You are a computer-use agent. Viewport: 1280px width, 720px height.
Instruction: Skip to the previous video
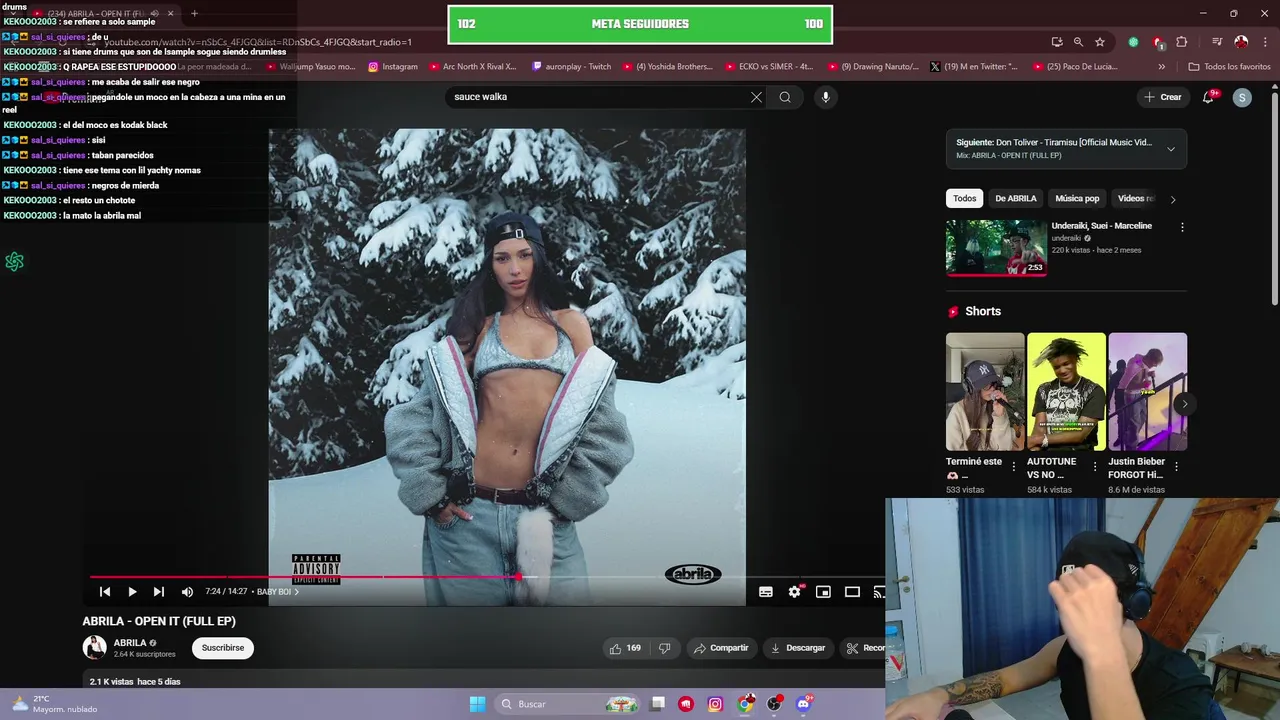pos(105,592)
